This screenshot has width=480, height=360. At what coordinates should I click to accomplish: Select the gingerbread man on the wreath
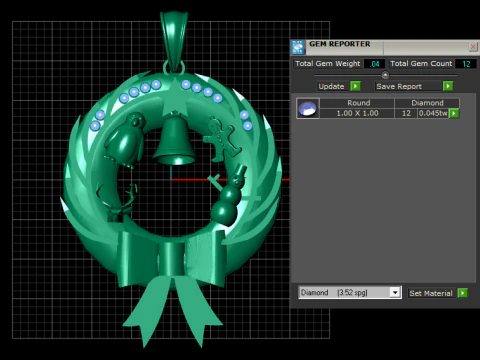(221, 140)
